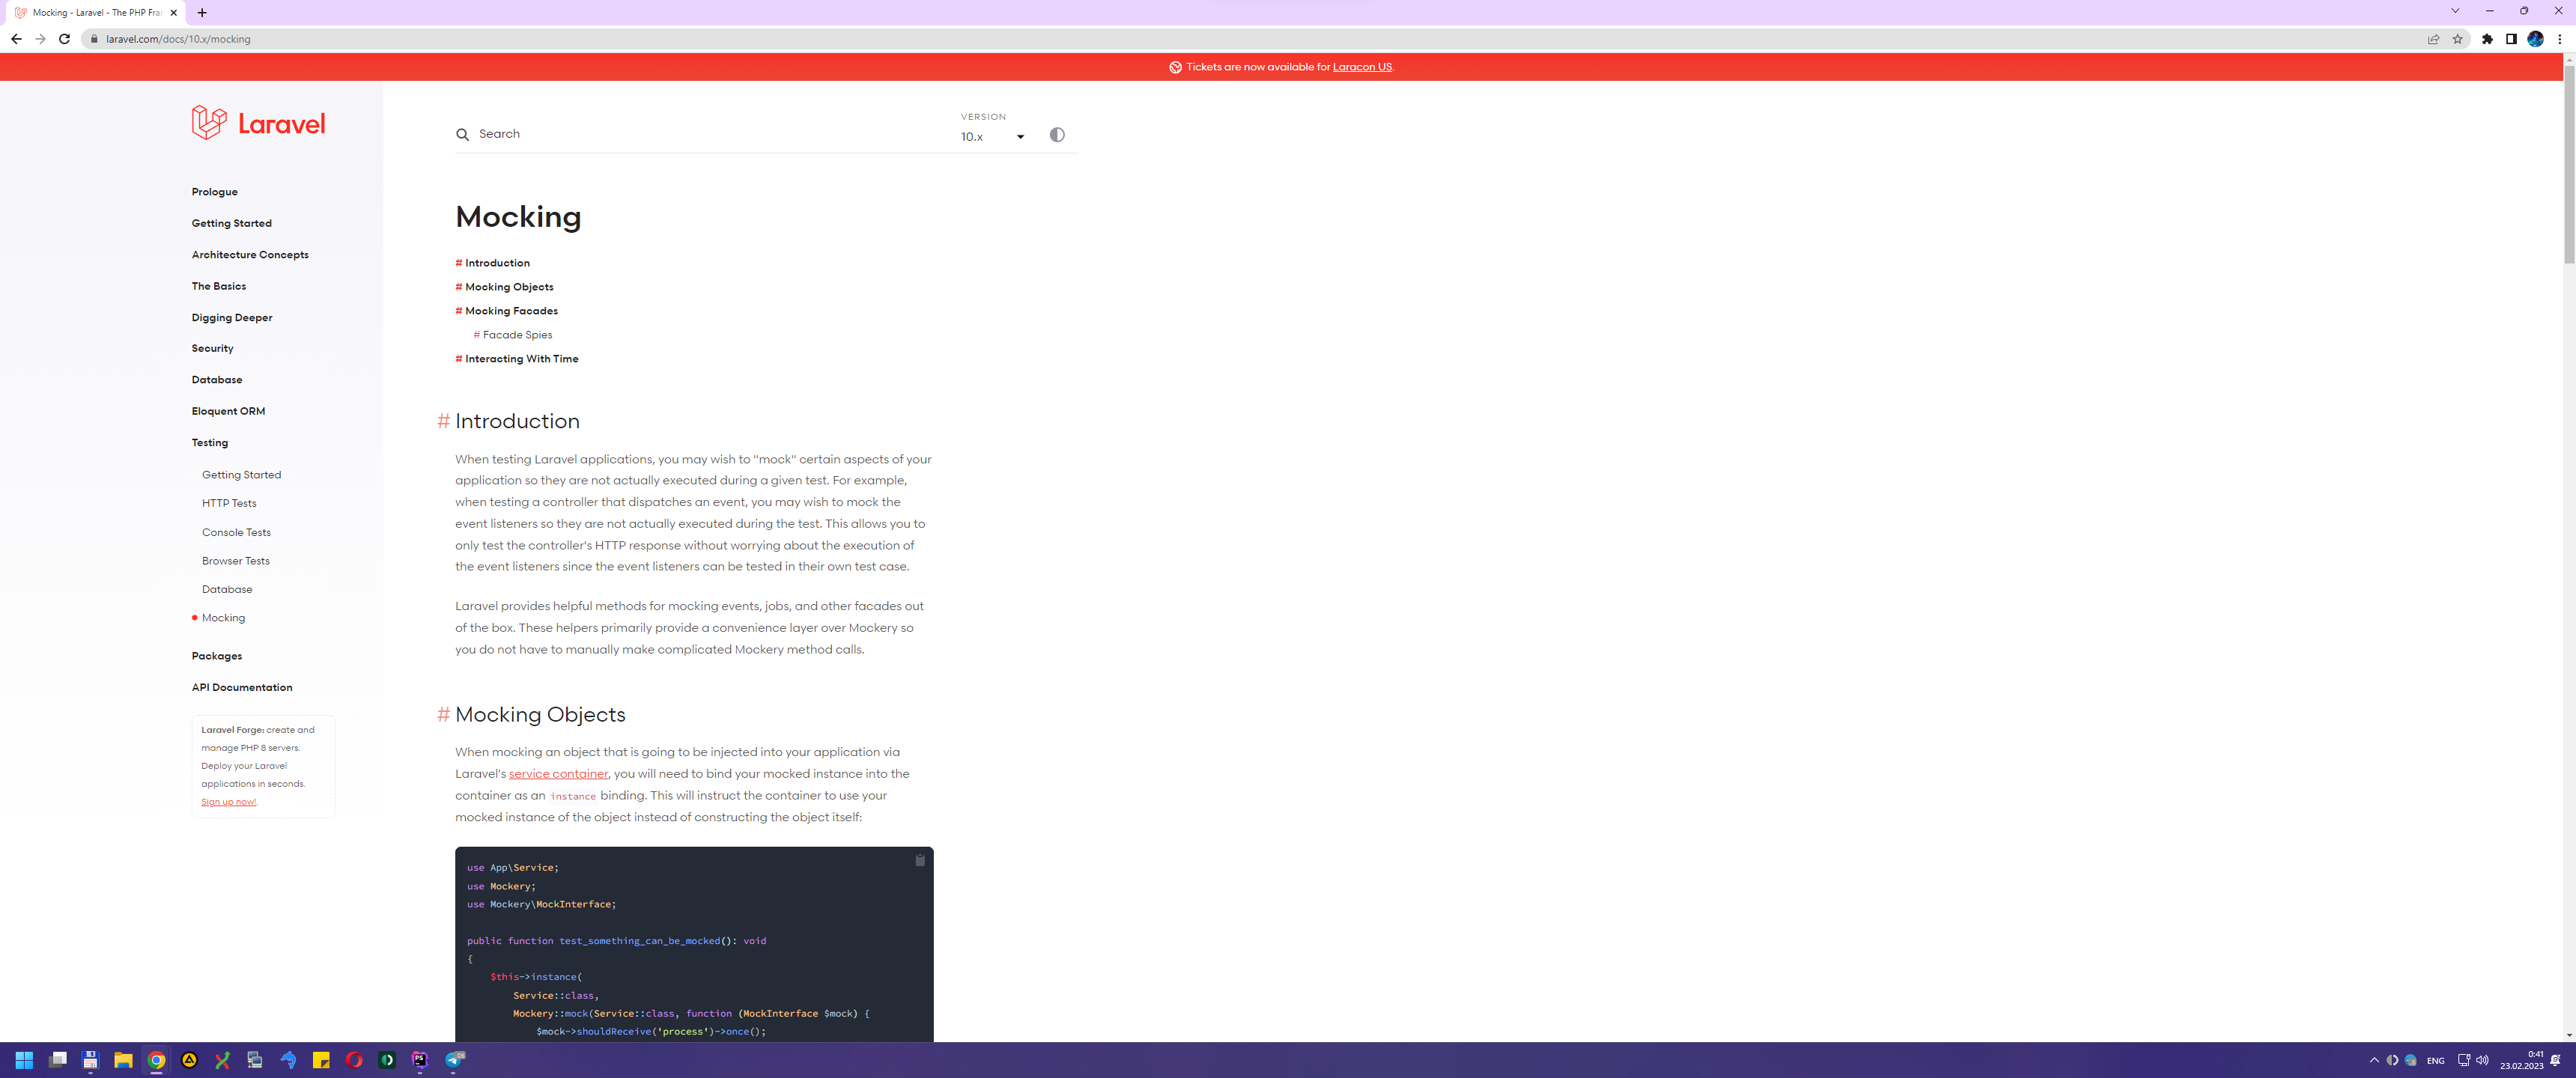Open the notifications bell in system tray
Image resolution: width=2576 pixels, height=1078 pixels.
tap(2556, 1060)
